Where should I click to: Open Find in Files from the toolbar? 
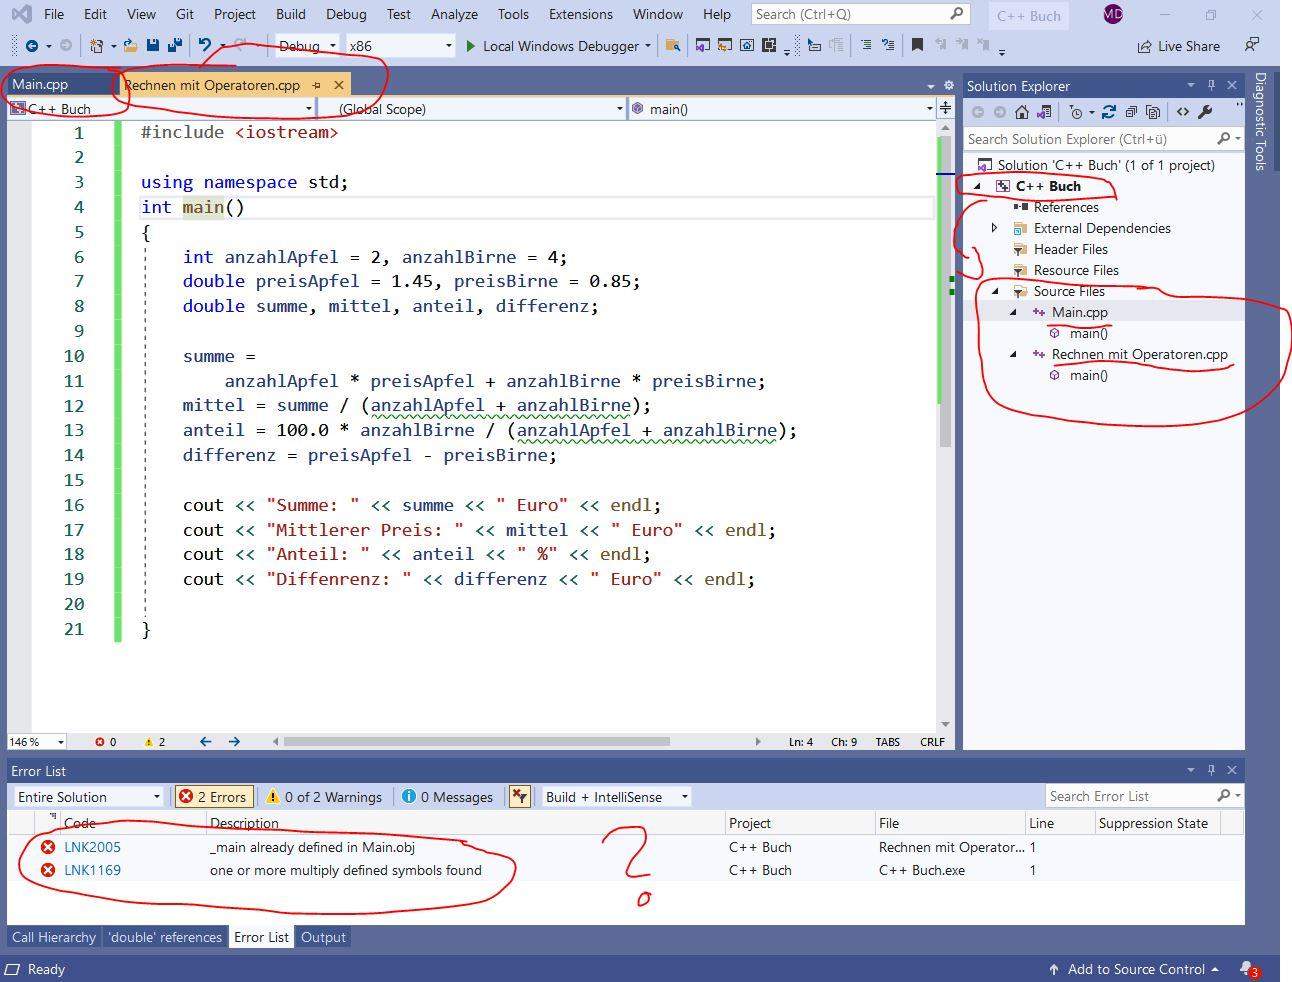pyautogui.click(x=672, y=45)
